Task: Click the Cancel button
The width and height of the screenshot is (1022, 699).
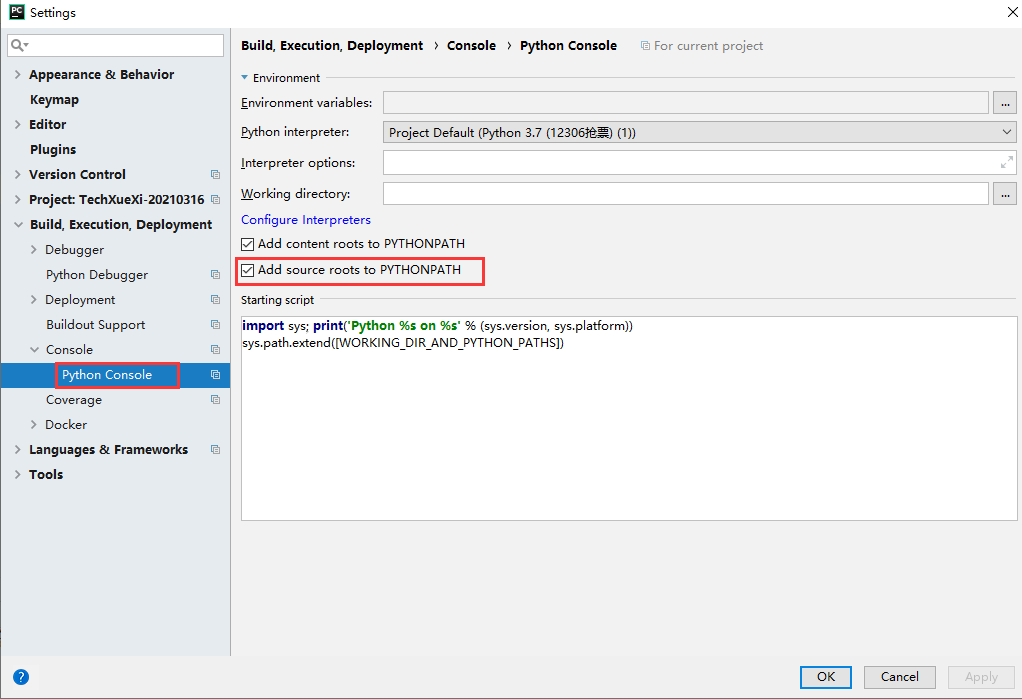Action: click(x=899, y=677)
